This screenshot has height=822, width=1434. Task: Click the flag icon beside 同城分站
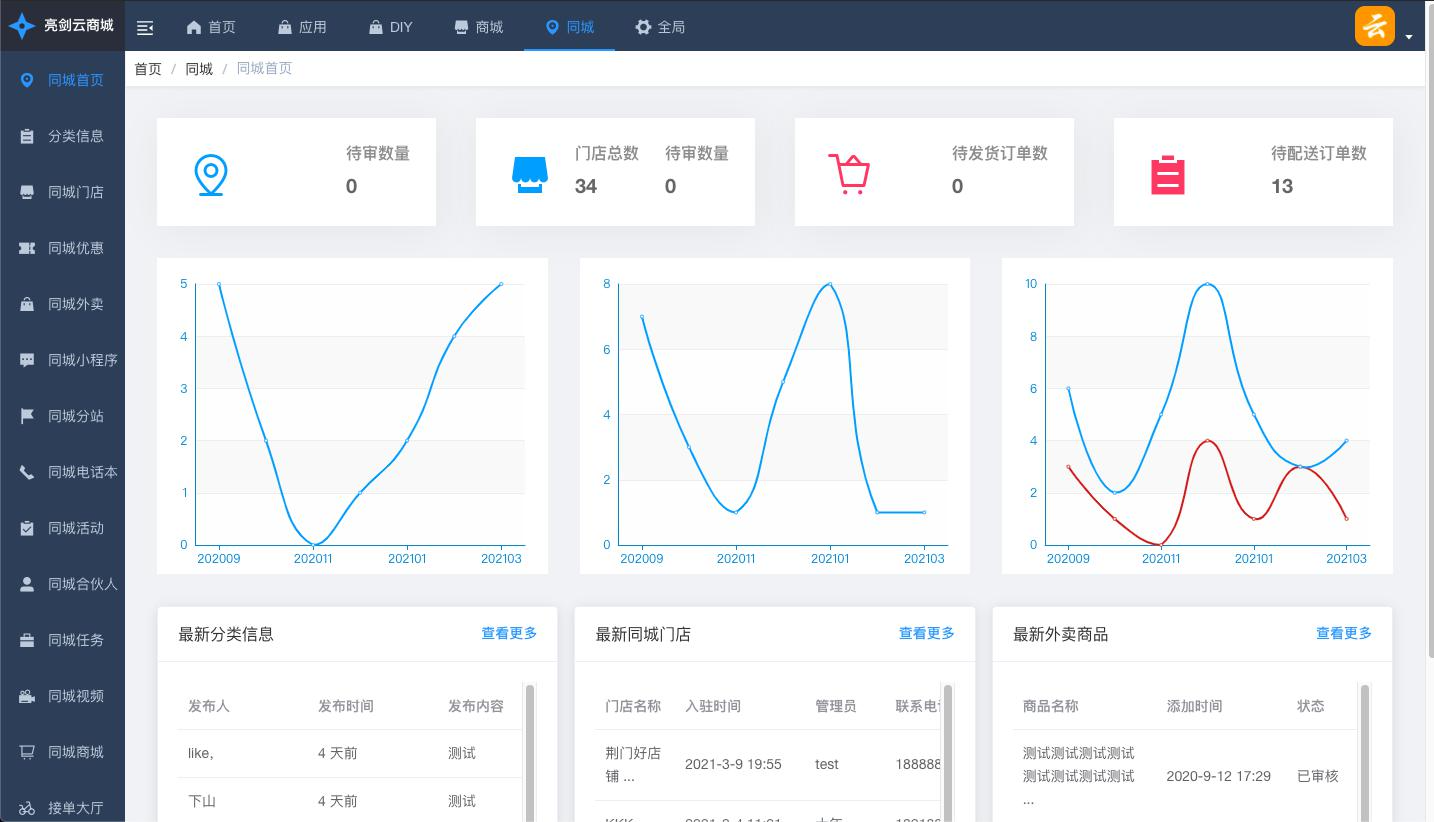pyautogui.click(x=27, y=416)
